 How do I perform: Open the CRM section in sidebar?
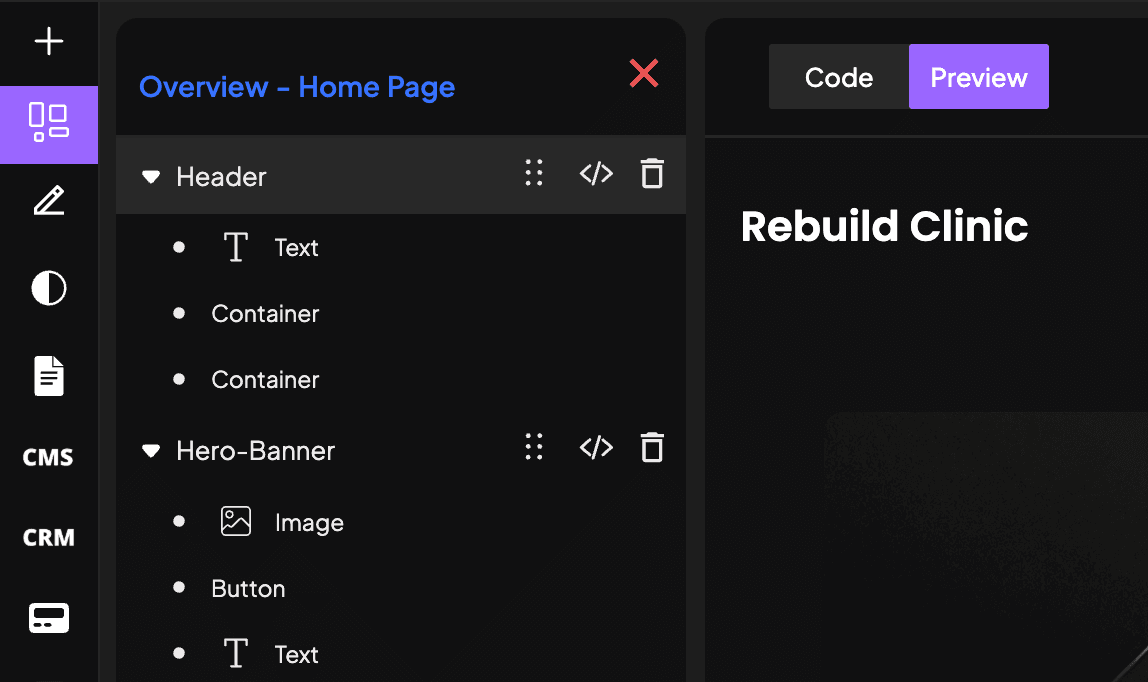(x=48, y=538)
